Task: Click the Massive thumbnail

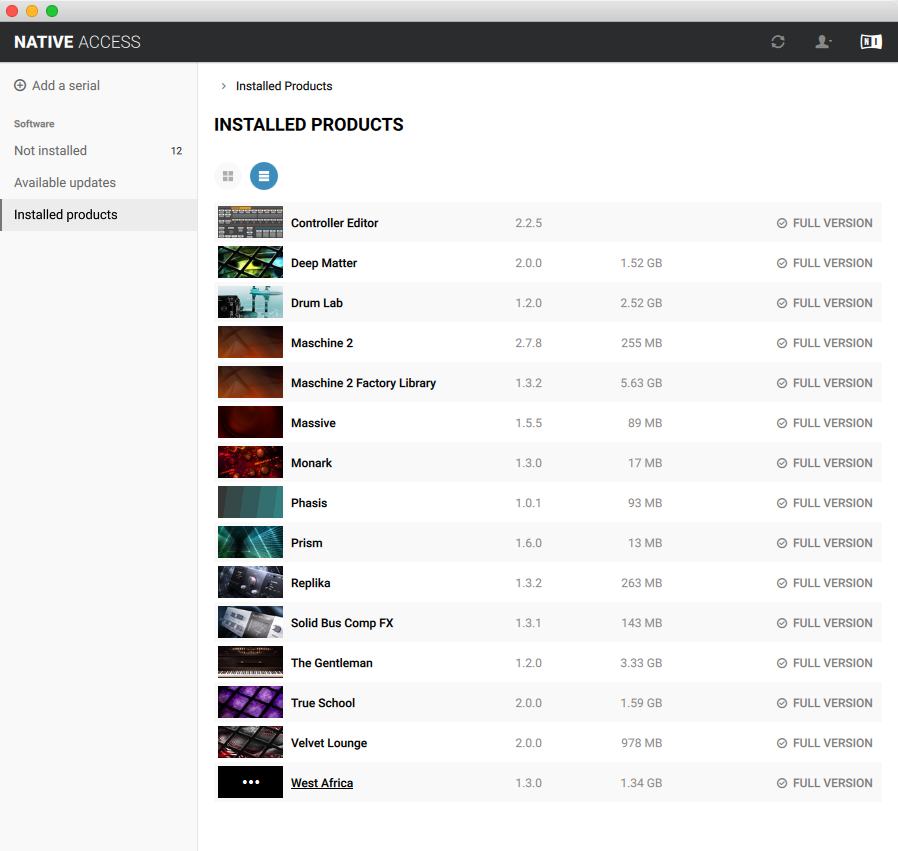Action: tap(250, 422)
